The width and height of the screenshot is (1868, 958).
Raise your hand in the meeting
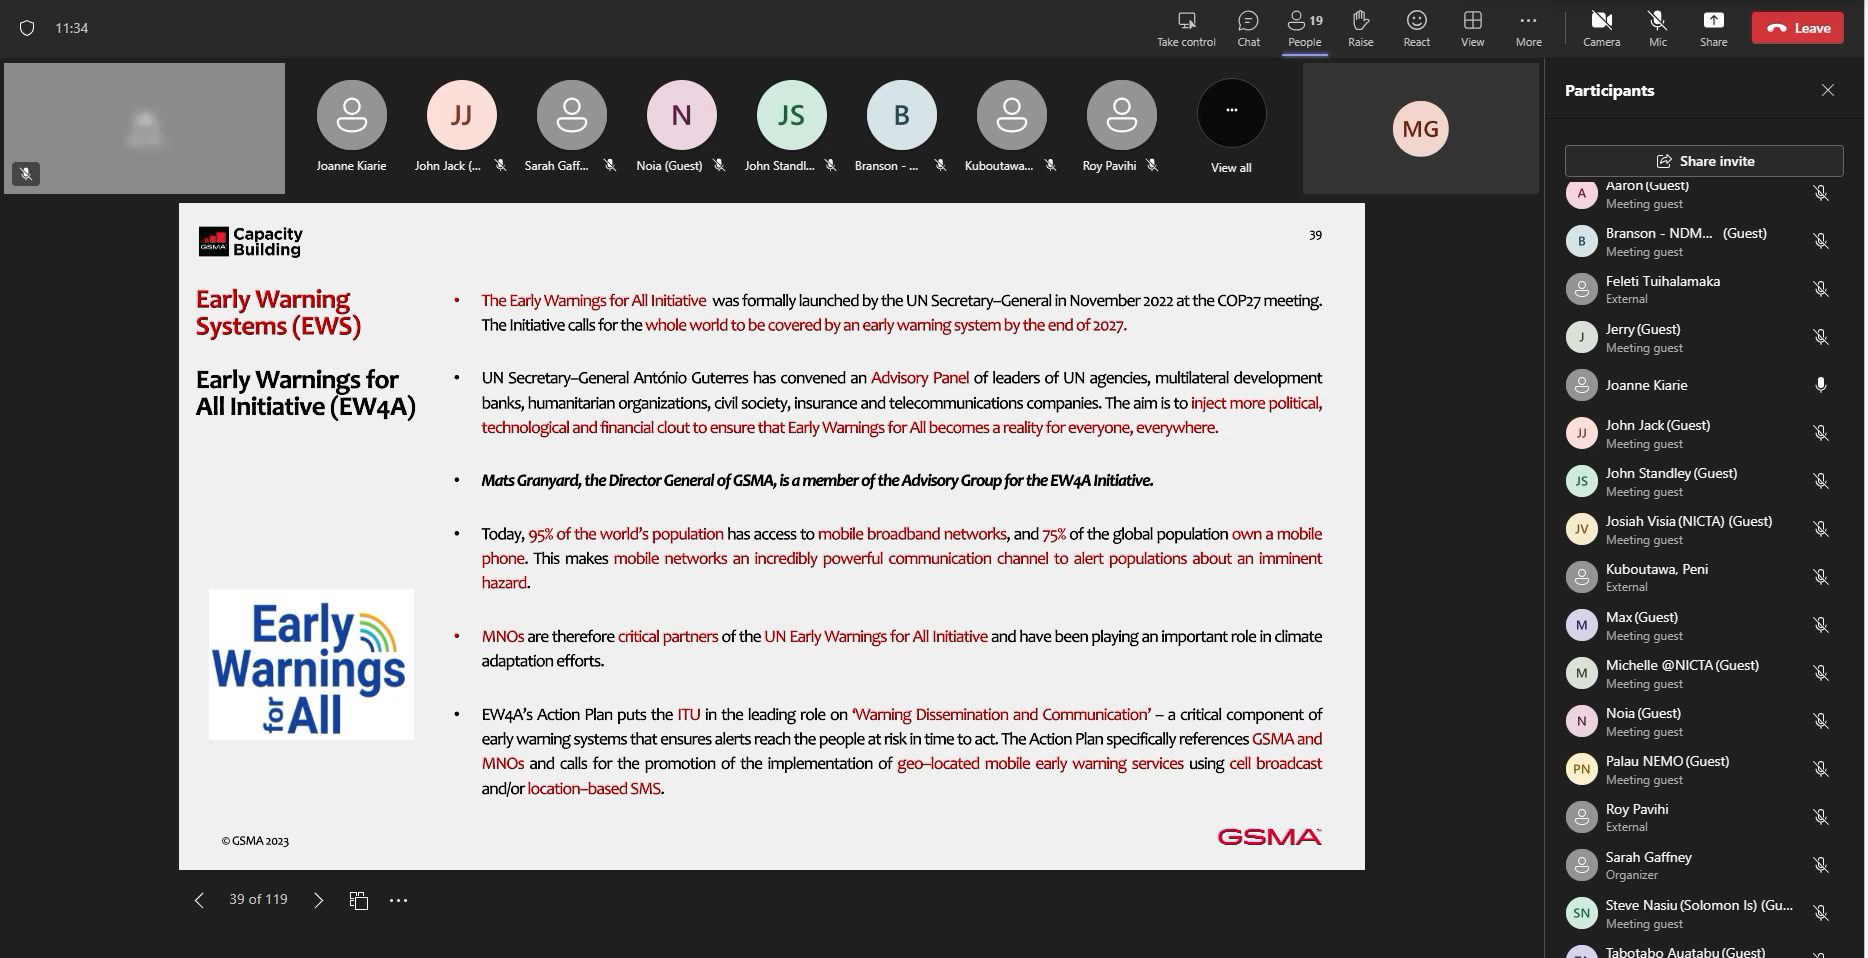[x=1360, y=29]
